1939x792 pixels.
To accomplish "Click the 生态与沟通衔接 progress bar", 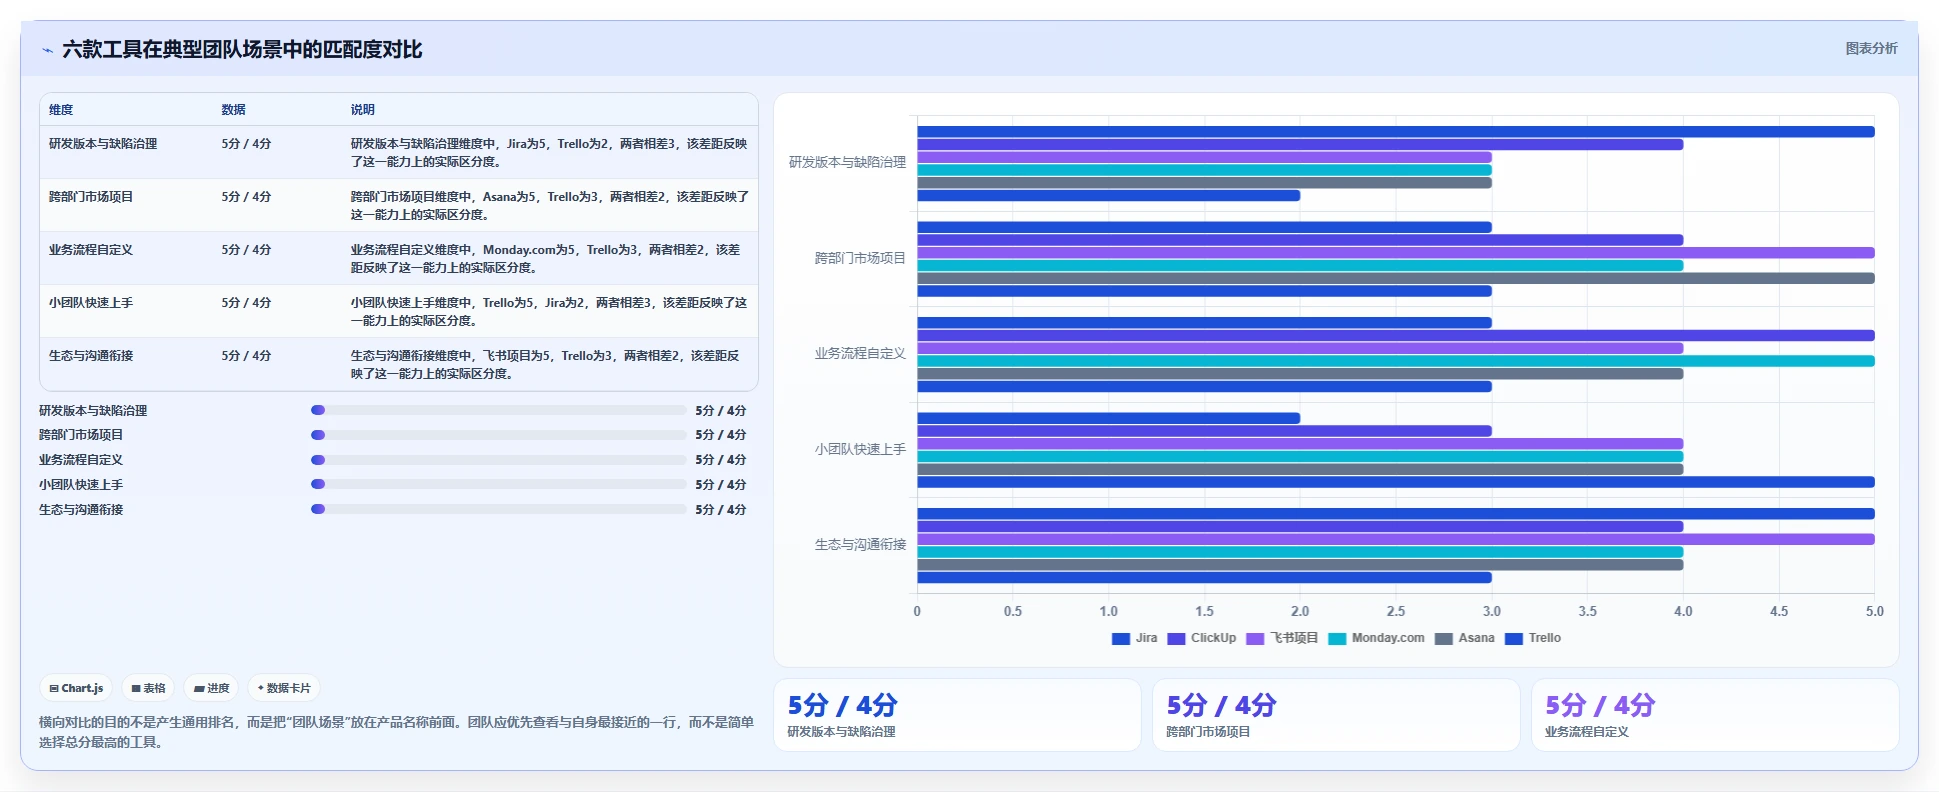I will pyautogui.click(x=498, y=509).
